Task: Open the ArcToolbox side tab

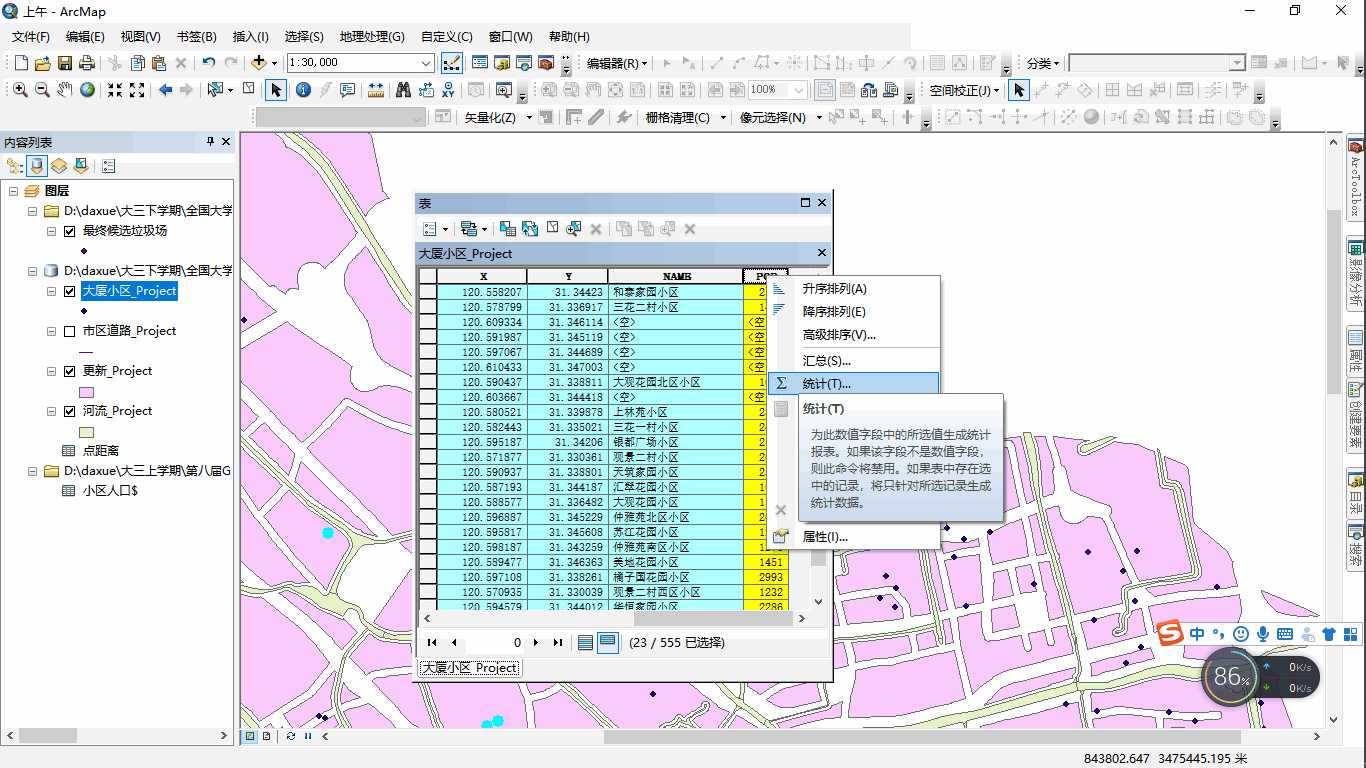Action: pyautogui.click(x=1356, y=179)
